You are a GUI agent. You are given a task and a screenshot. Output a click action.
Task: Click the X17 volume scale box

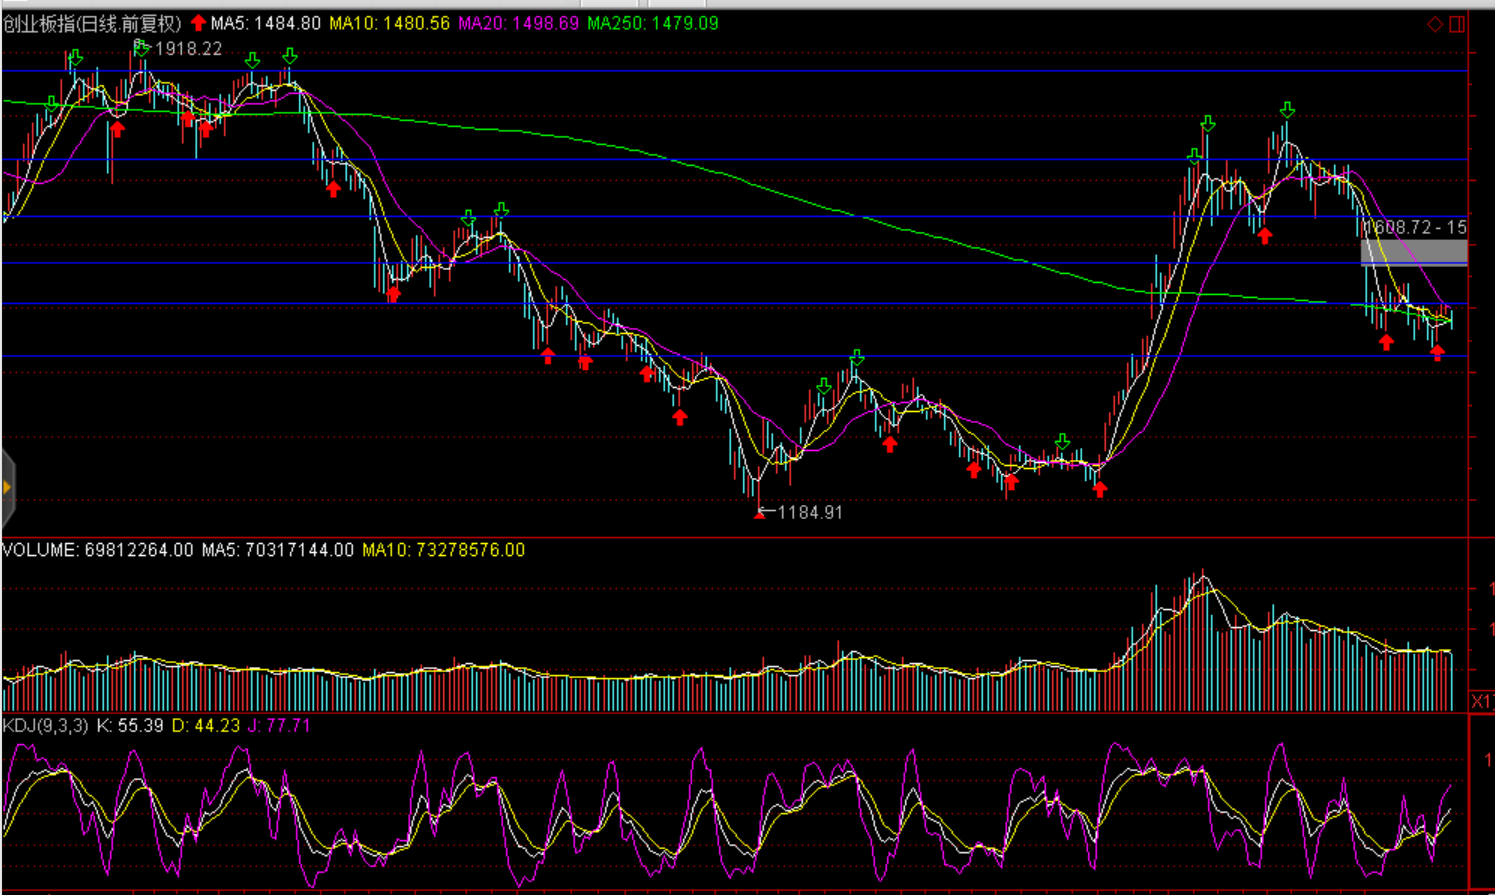pyautogui.click(x=1481, y=701)
